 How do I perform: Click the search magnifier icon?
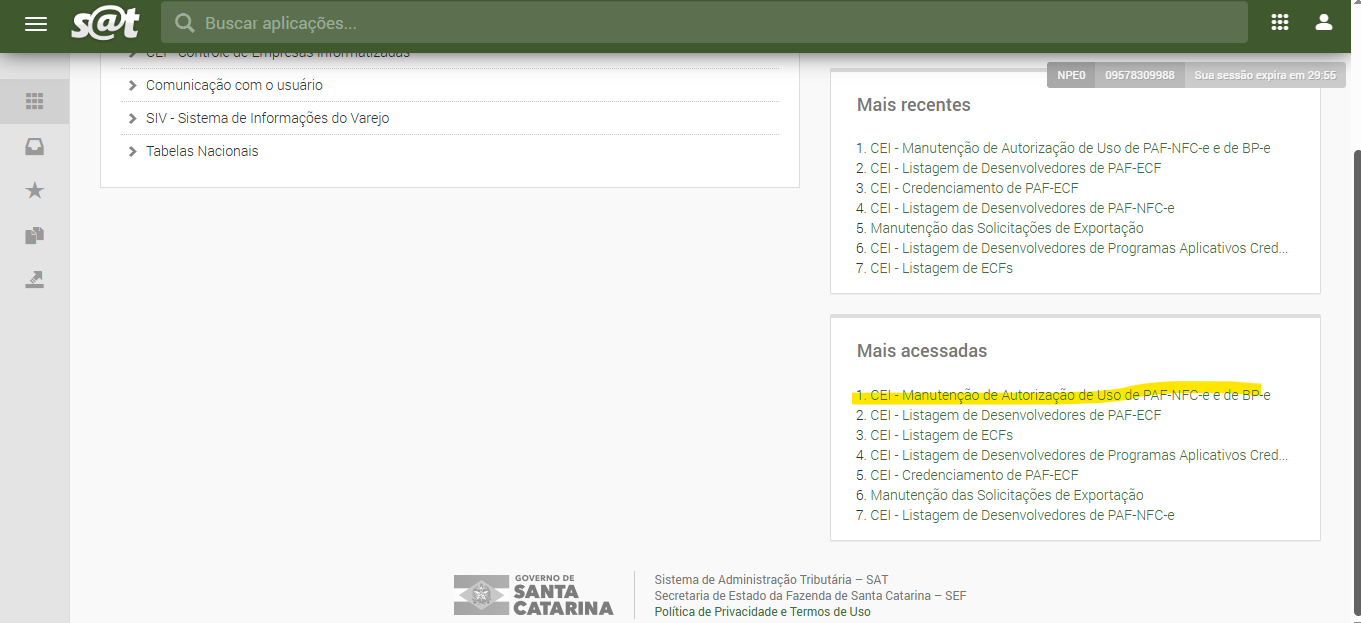pyautogui.click(x=184, y=23)
